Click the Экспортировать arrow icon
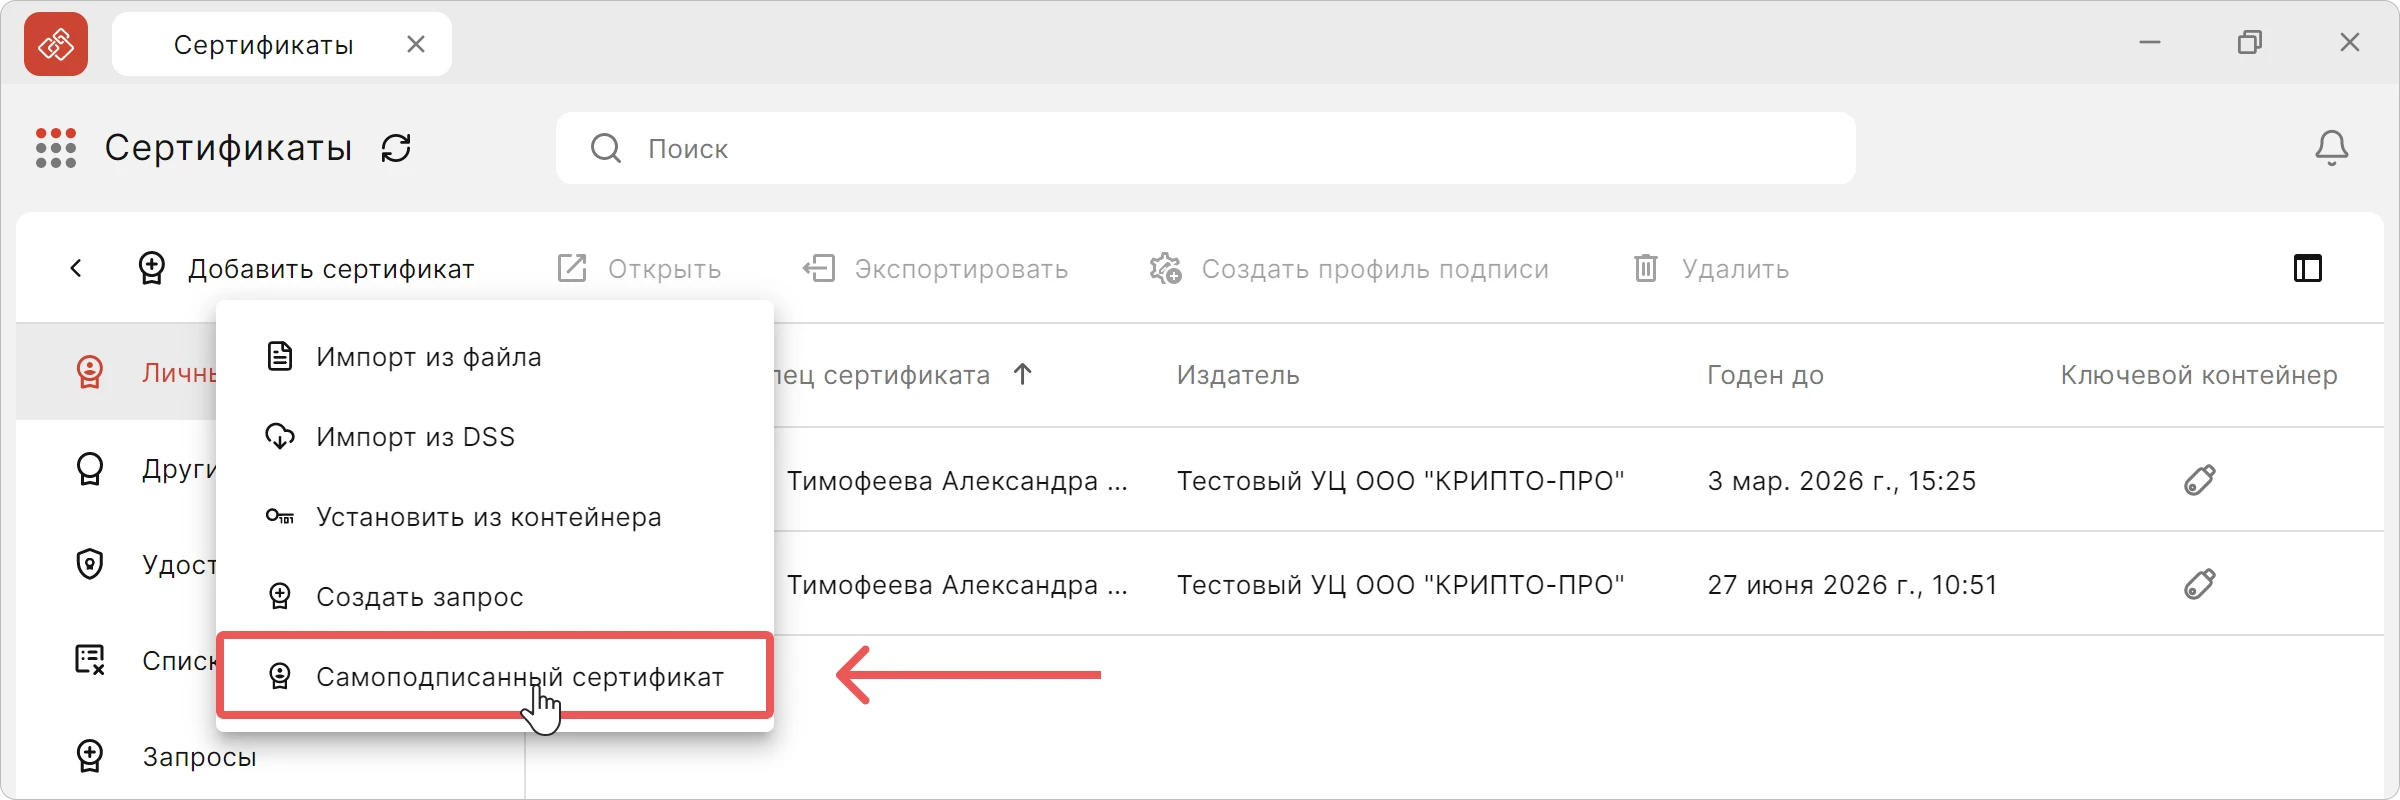Viewport: 2400px width, 800px height. coord(818,268)
